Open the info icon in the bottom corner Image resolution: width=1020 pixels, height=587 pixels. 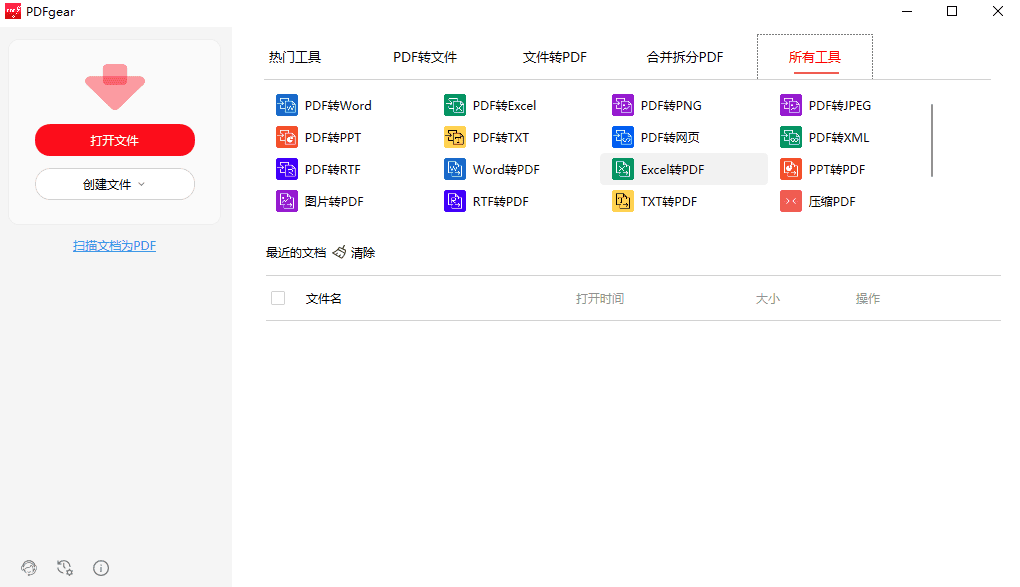[100, 568]
